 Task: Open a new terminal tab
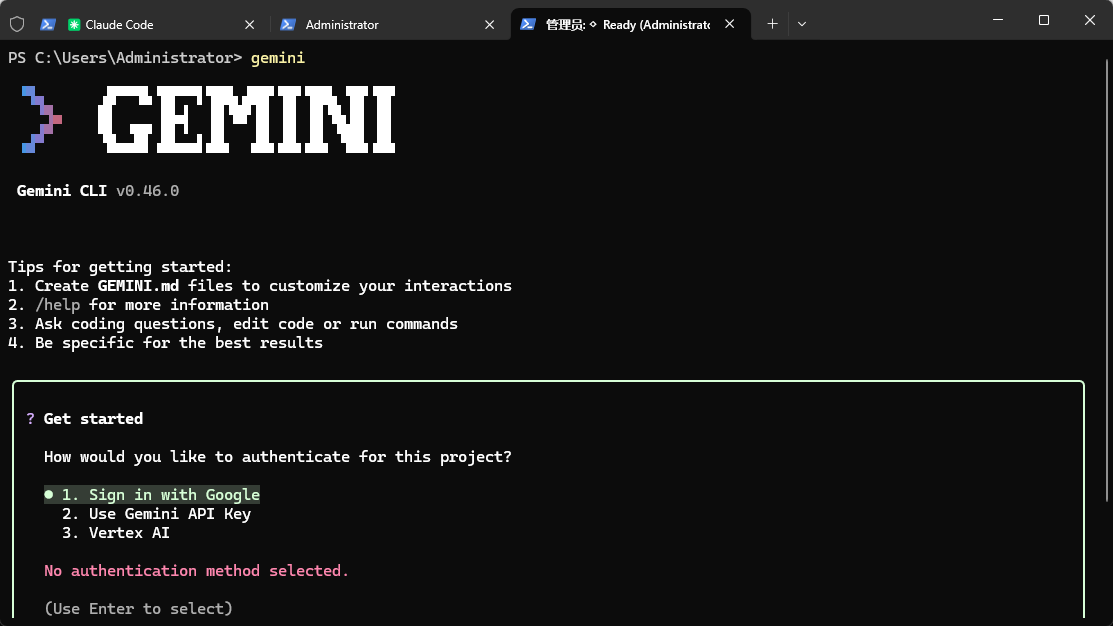click(x=772, y=24)
